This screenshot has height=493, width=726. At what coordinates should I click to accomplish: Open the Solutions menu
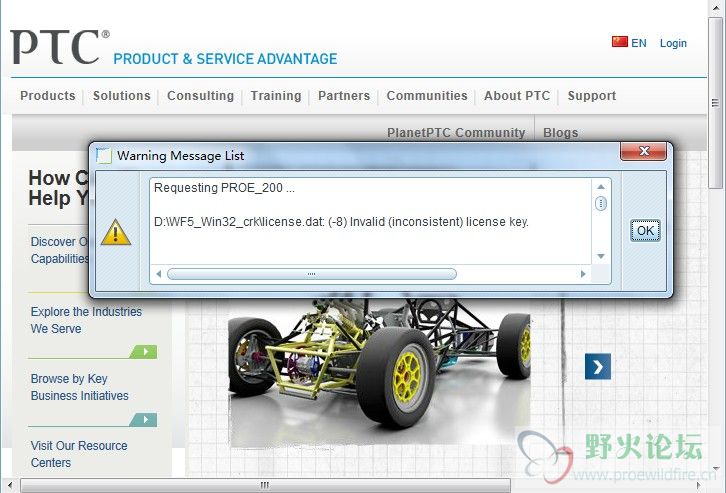point(122,96)
